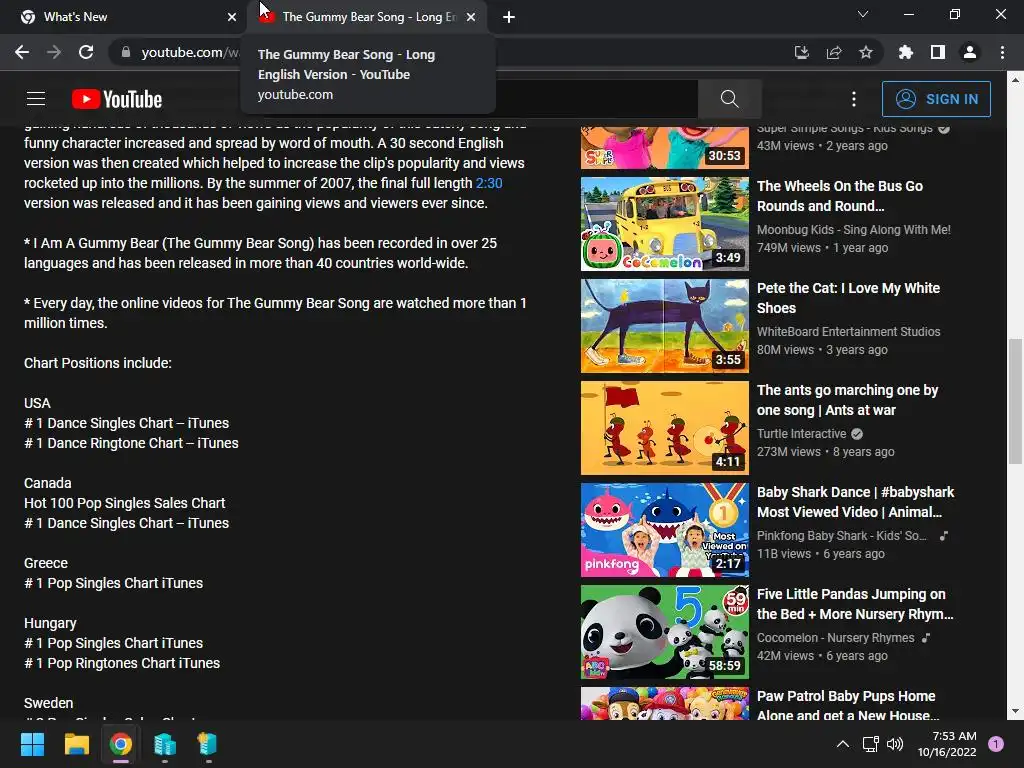This screenshot has height=768, width=1024.
Task: Reload the page with refresh icon
Action: (x=86, y=52)
